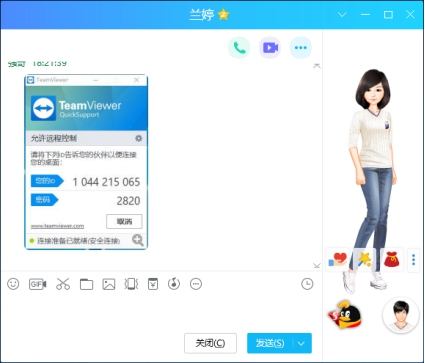425x363 pixels.
Task: Open the red envelope transfer icon
Action: tap(153, 284)
